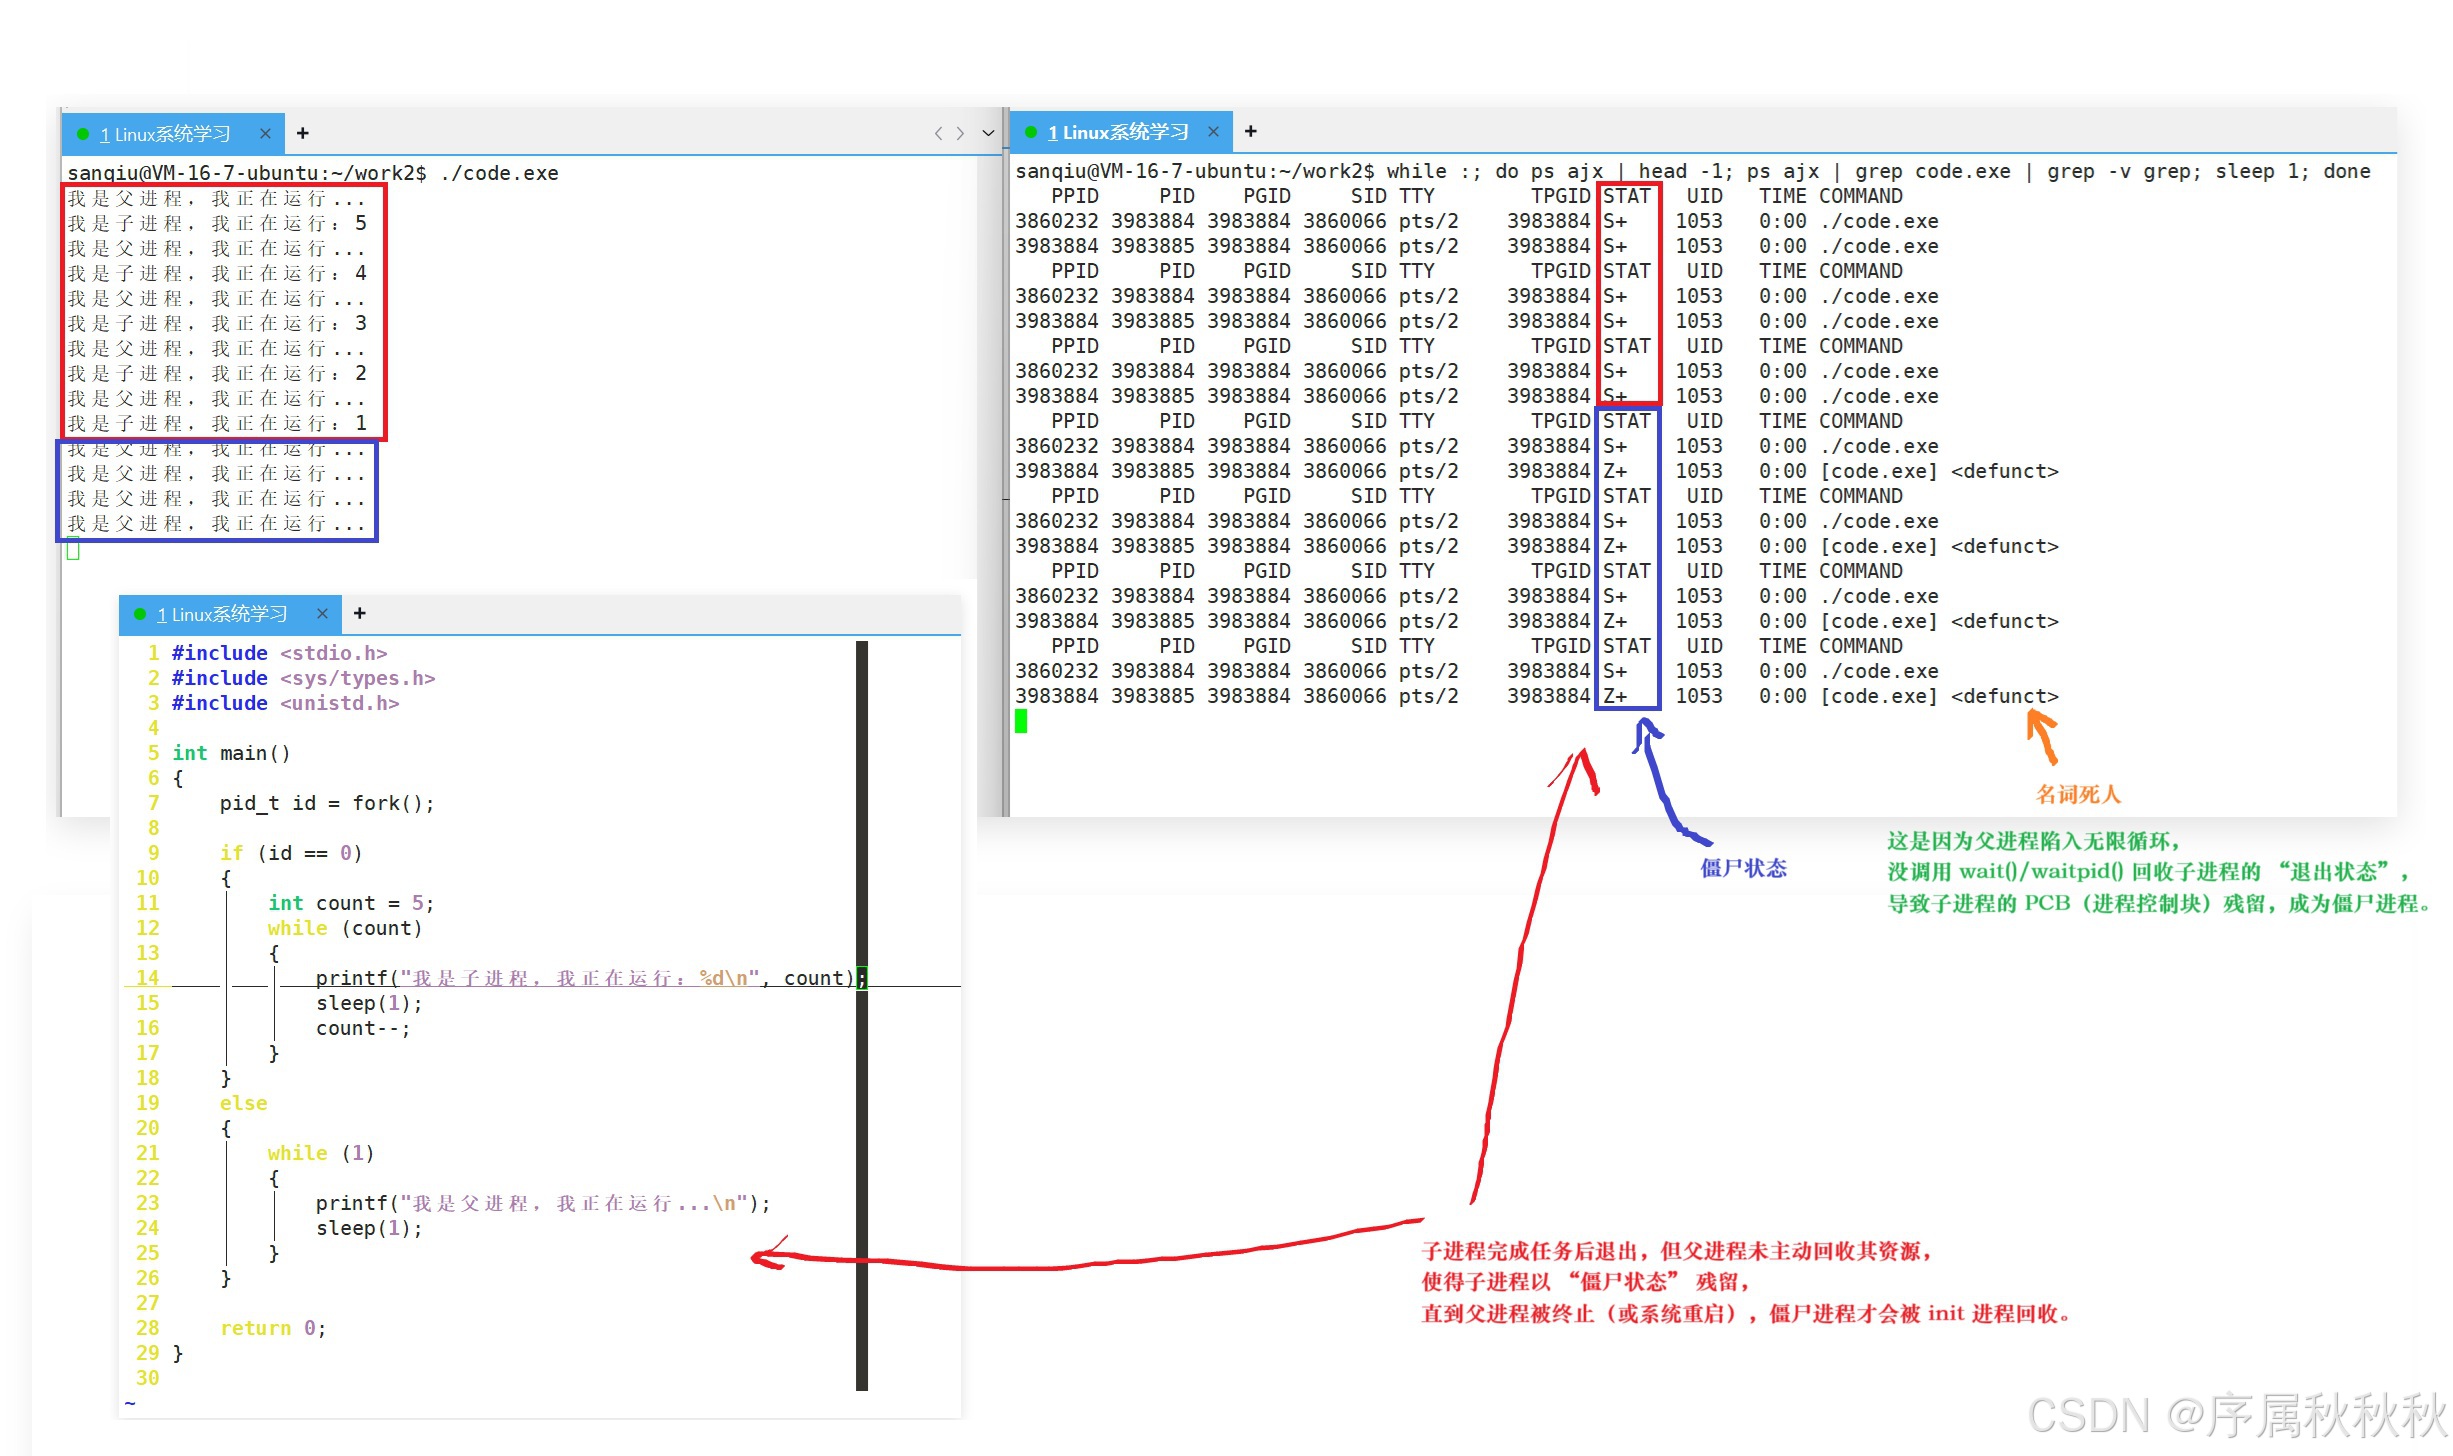Viewport: 2453px width, 1456px height.
Task: Click the green cursor block in the right terminal
Action: tap(1021, 721)
